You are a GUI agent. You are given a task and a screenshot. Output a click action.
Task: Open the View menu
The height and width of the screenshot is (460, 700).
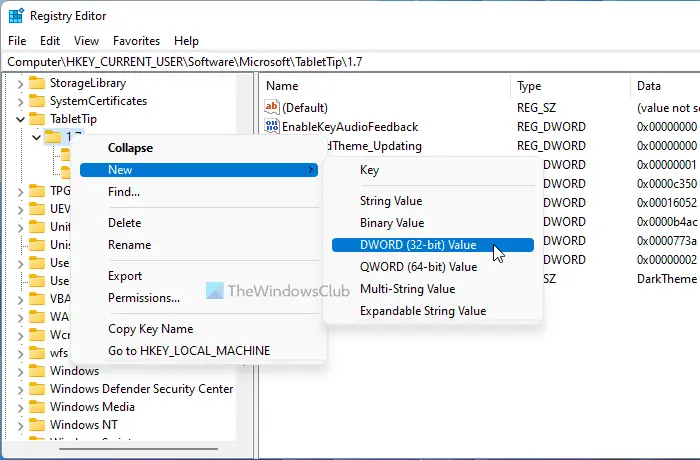coord(86,41)
